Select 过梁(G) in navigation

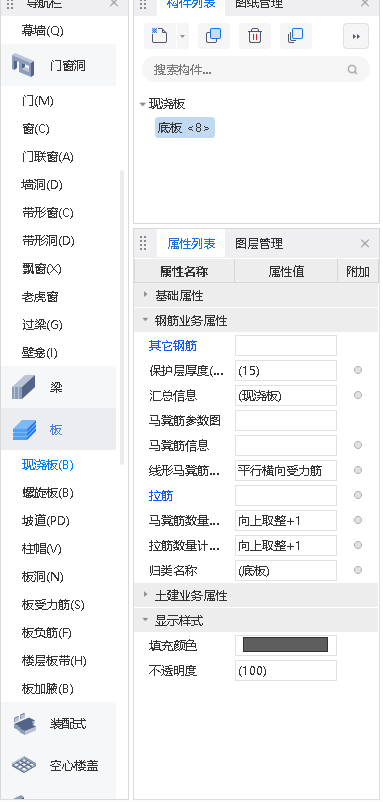click(42, 325)
